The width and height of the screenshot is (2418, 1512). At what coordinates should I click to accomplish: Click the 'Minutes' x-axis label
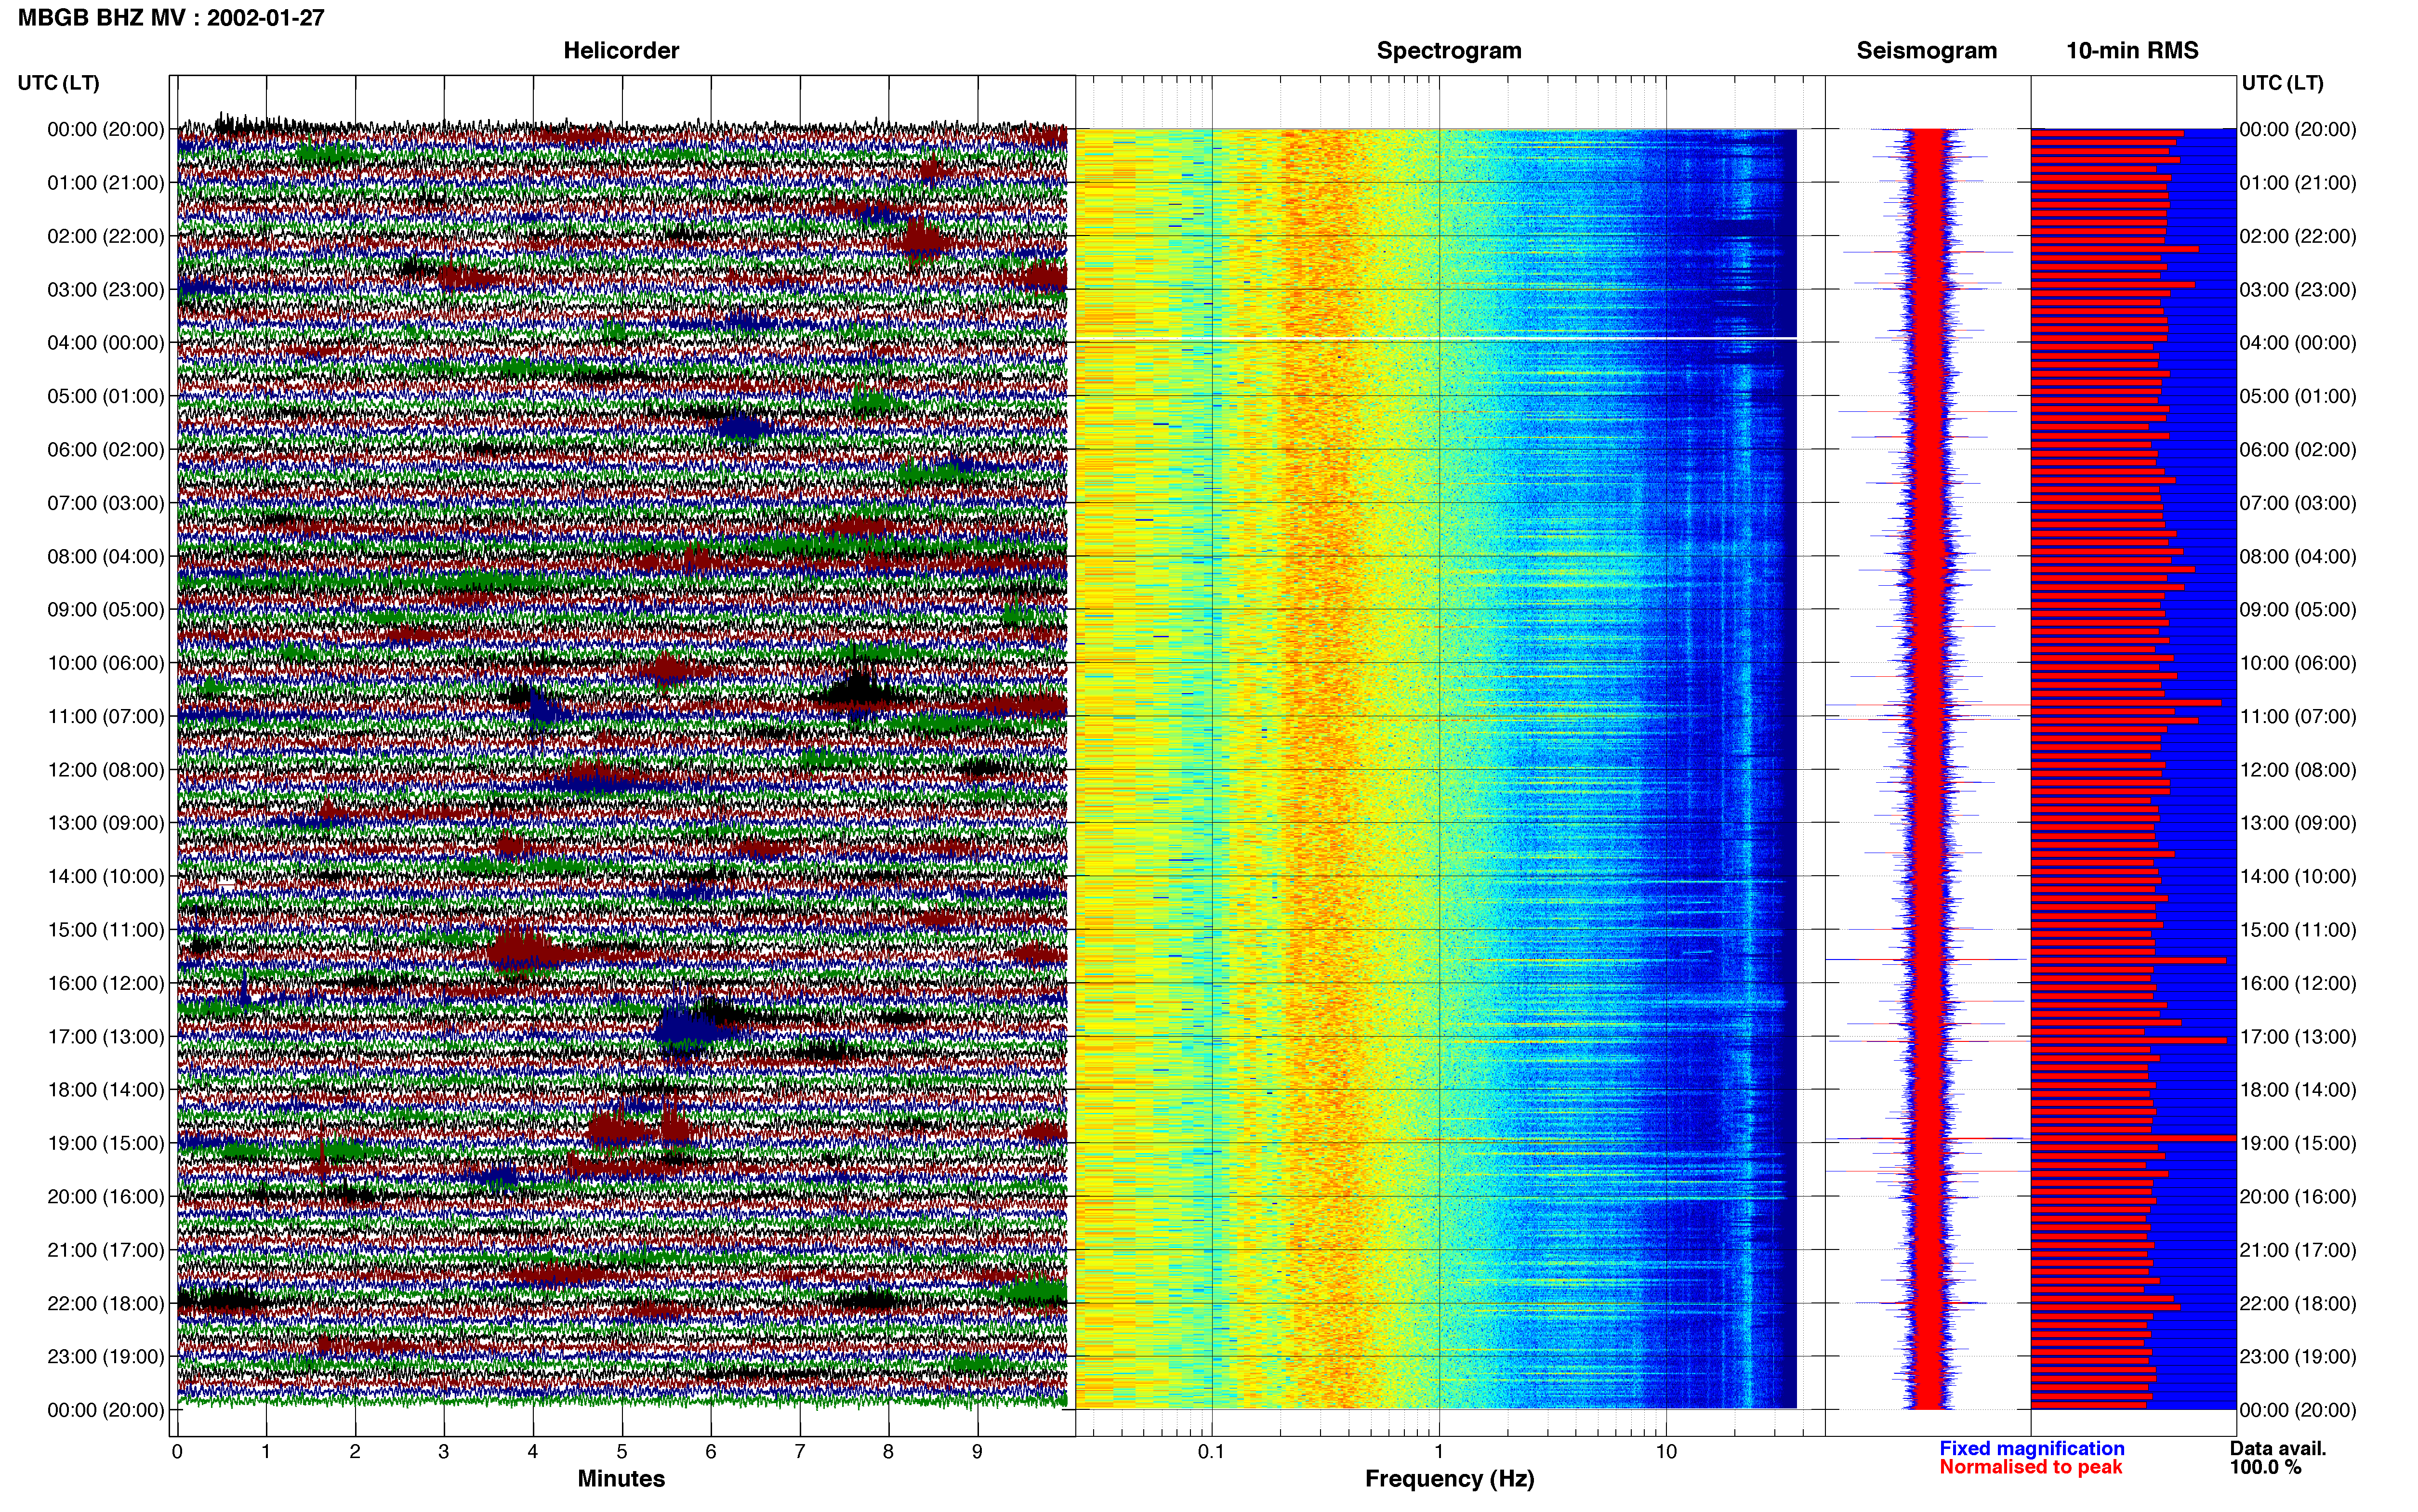point(621,1478)
